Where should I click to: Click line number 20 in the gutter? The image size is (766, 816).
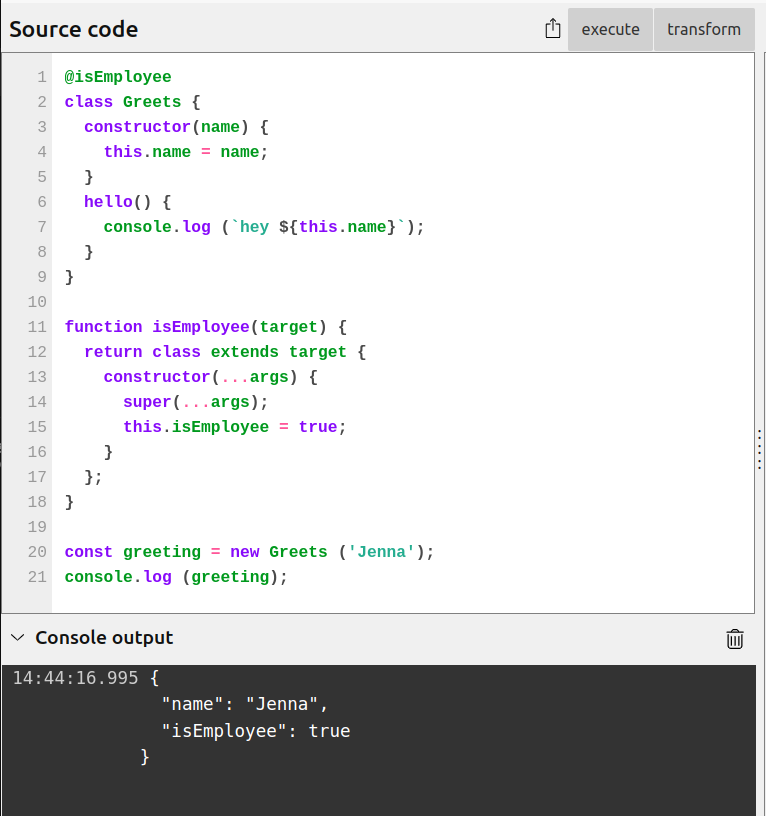click(x=38, y=552)
